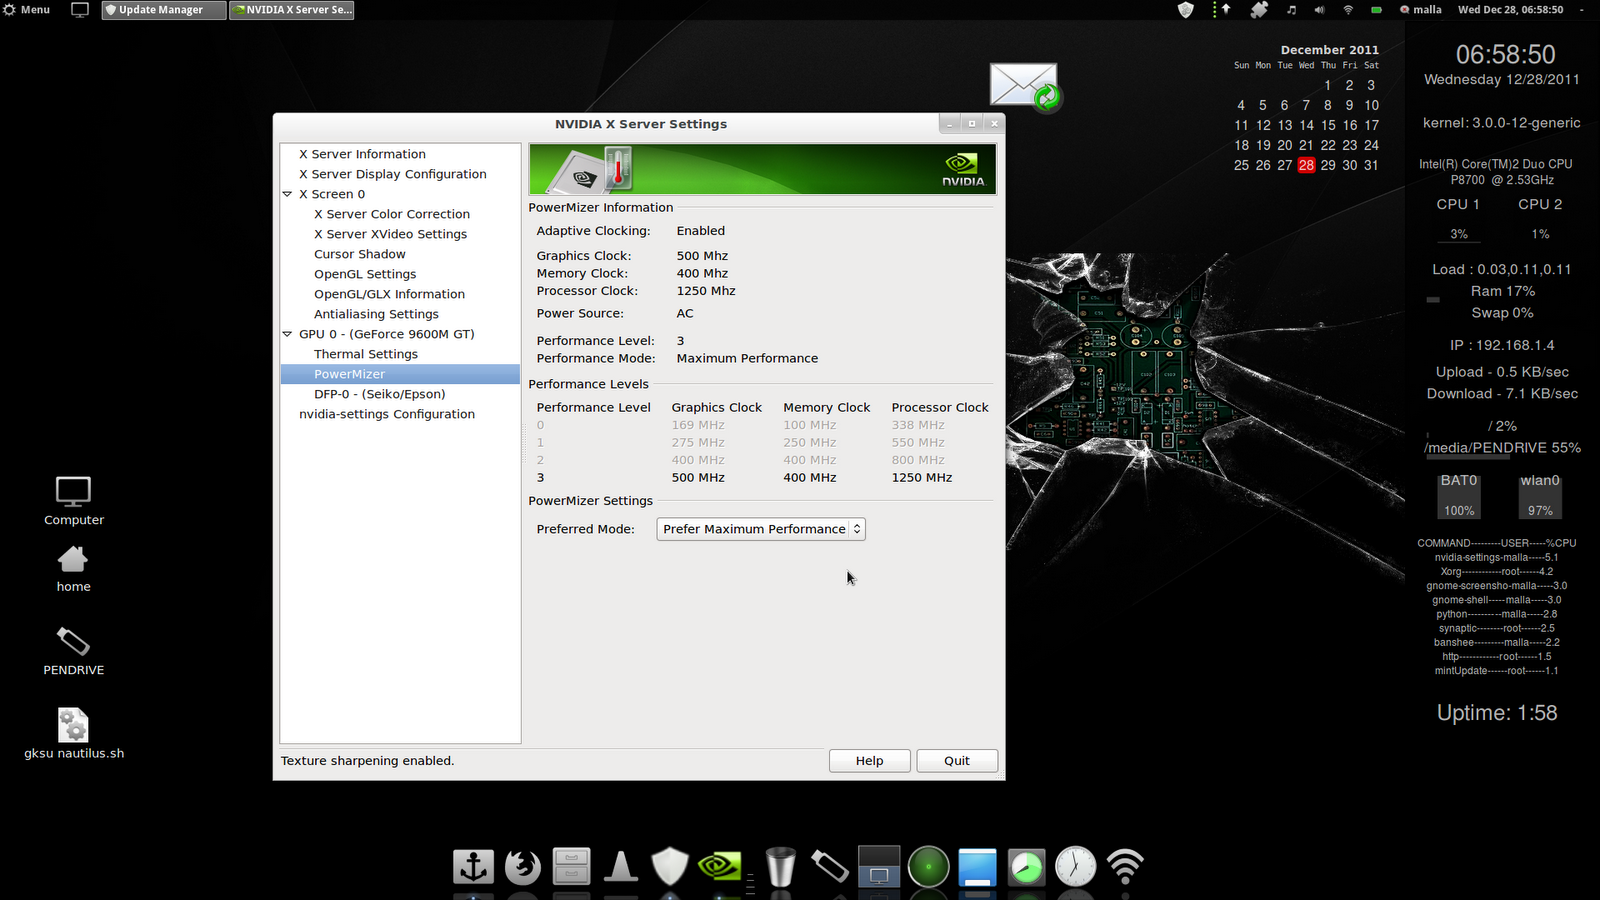Select X Screen 0 entry
Viewport: 1600px width, 900px height.
click(x=332, y=194)
